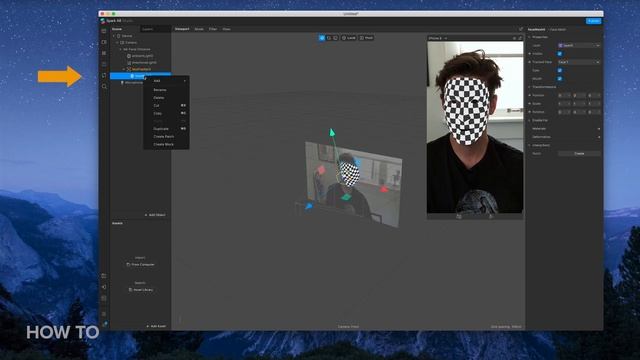Viewport: 640px width, 360px height.
Task: Collapse the Transformations section
Action: [x=530, y=87]
